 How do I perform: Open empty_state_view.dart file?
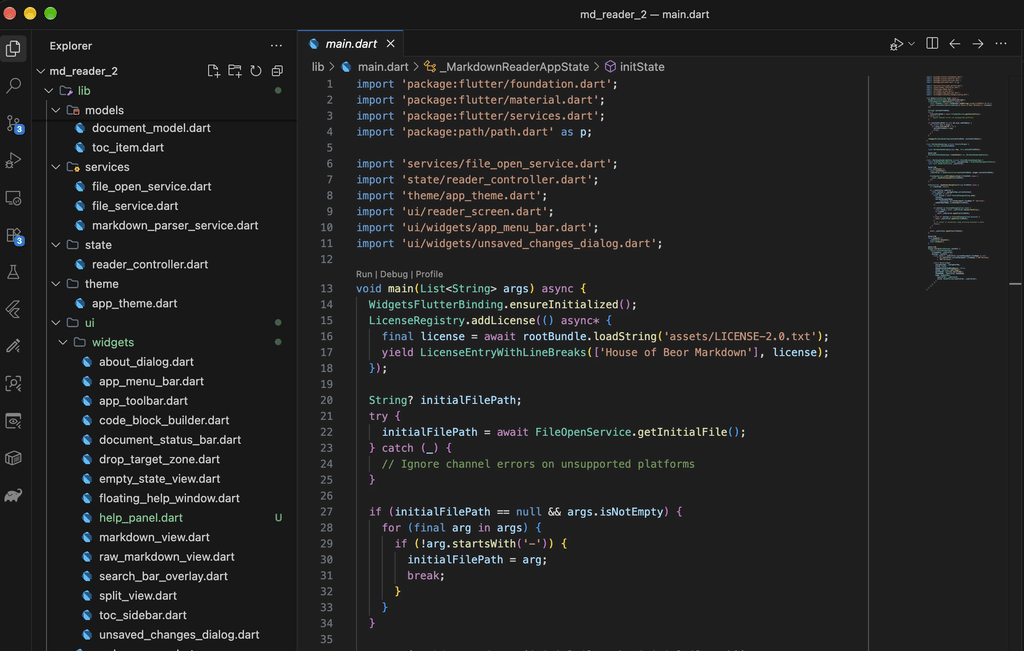click(159, 479)
